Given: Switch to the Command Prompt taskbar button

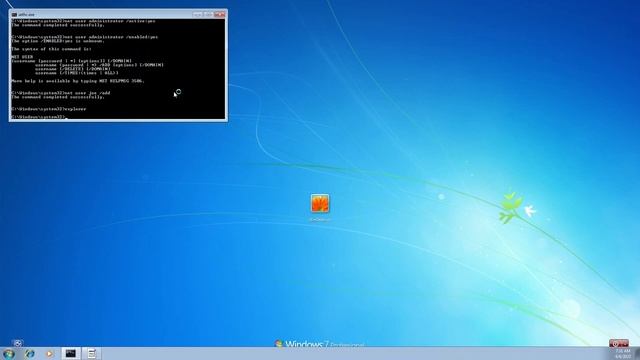Looking at the screenshot, I should [71, 353].
